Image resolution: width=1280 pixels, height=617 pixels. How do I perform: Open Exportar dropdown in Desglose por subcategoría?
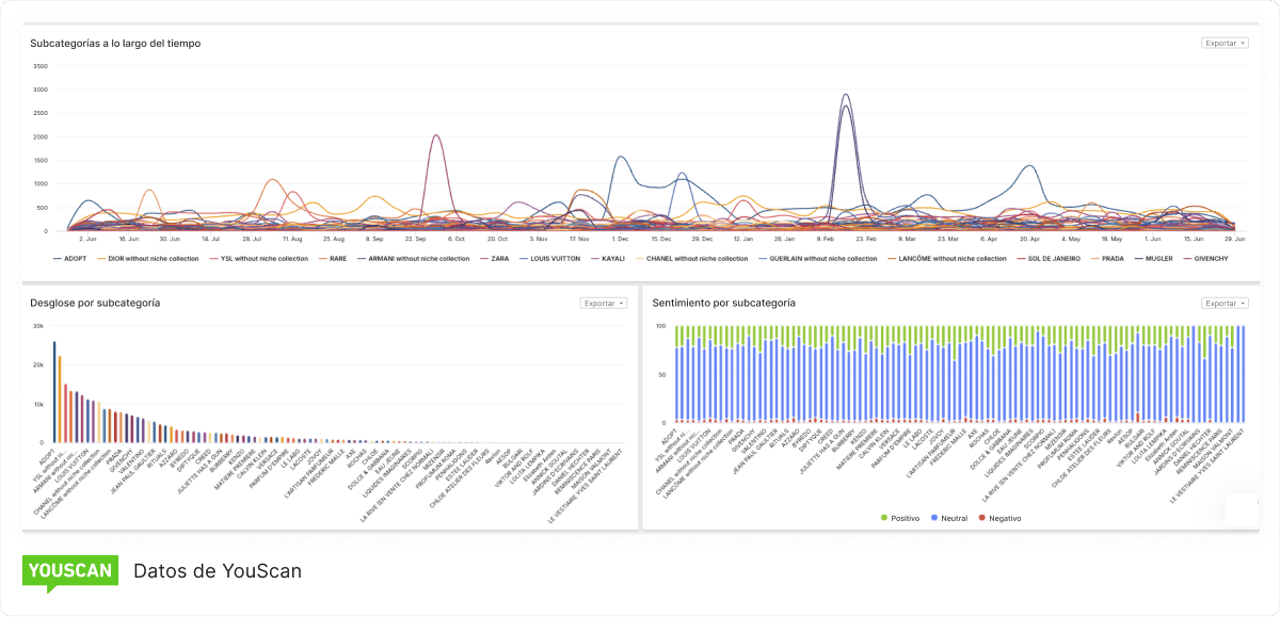(x=604, y=303)
